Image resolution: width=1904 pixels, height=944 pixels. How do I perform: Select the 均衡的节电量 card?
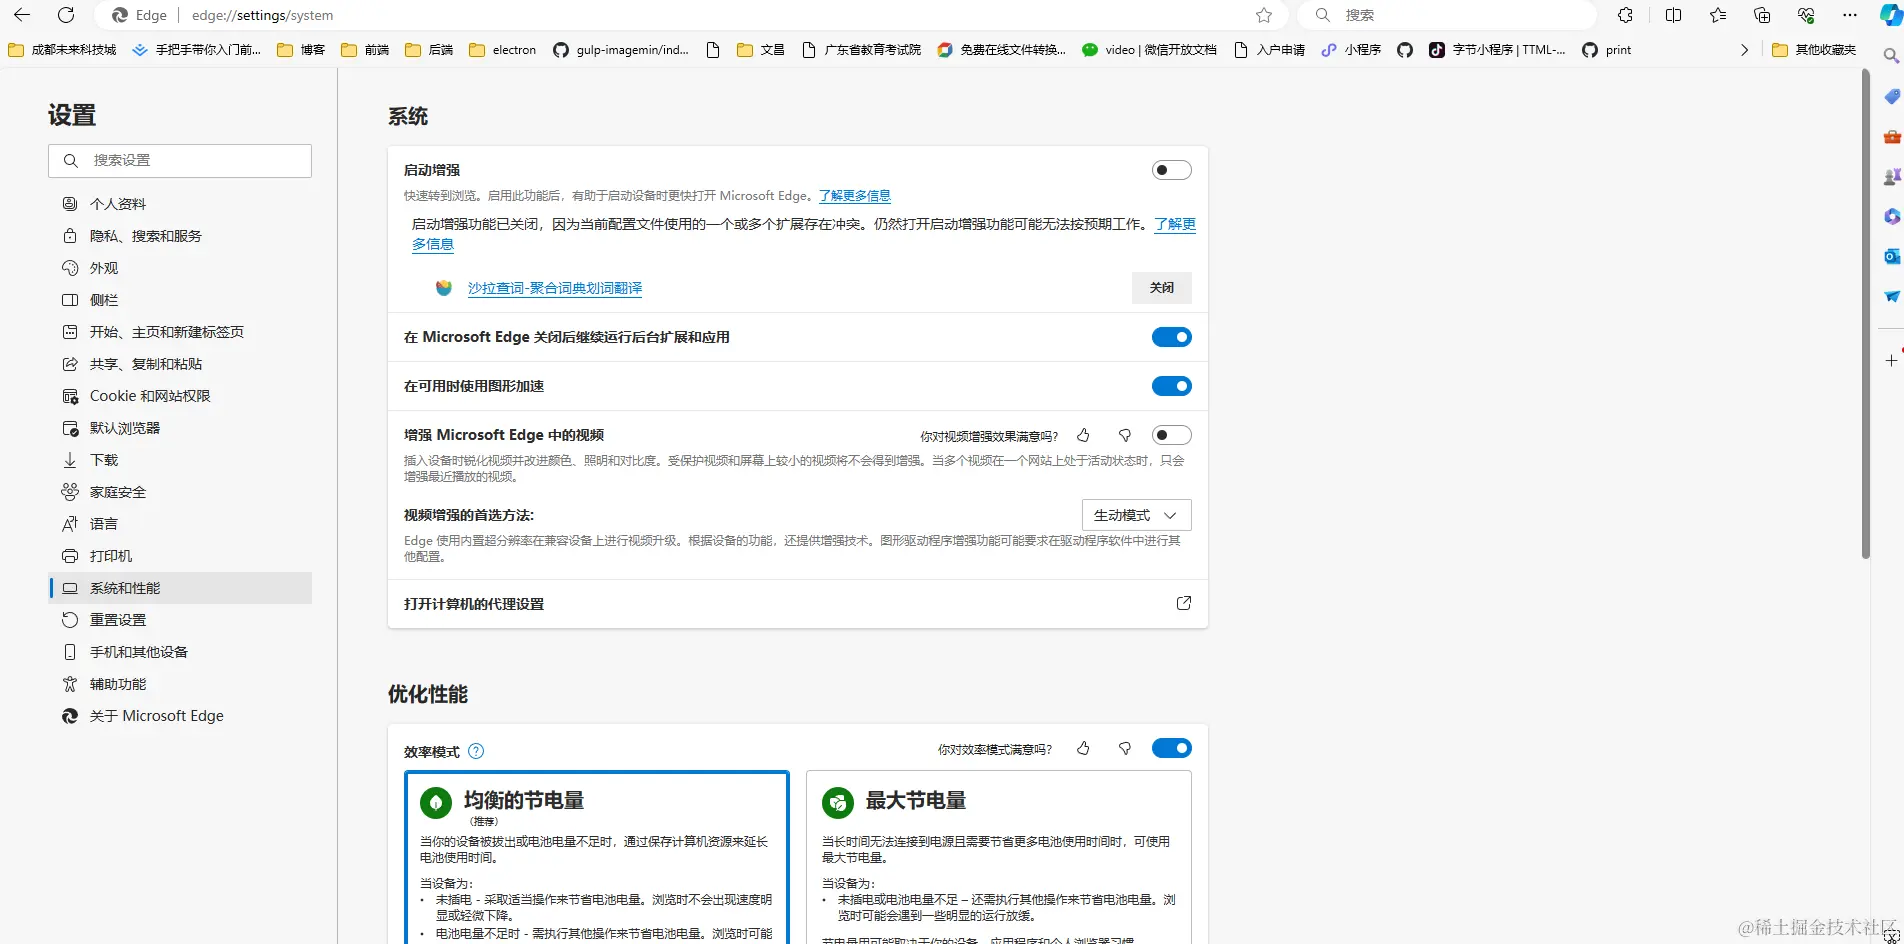point(597,857)
